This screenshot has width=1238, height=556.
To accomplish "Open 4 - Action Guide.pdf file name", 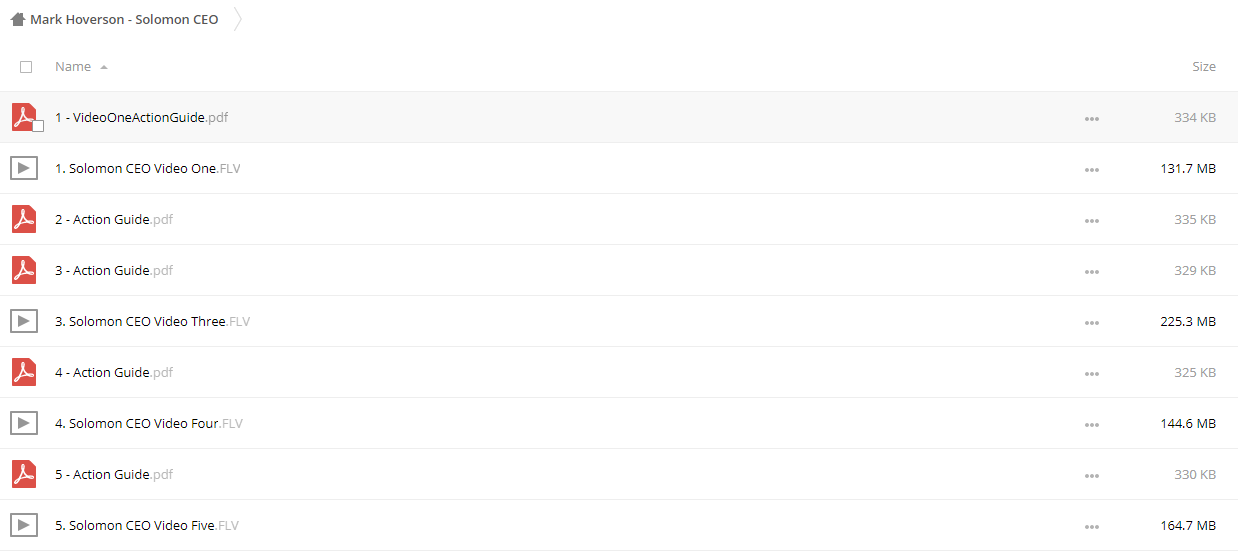I will point(114,372).
